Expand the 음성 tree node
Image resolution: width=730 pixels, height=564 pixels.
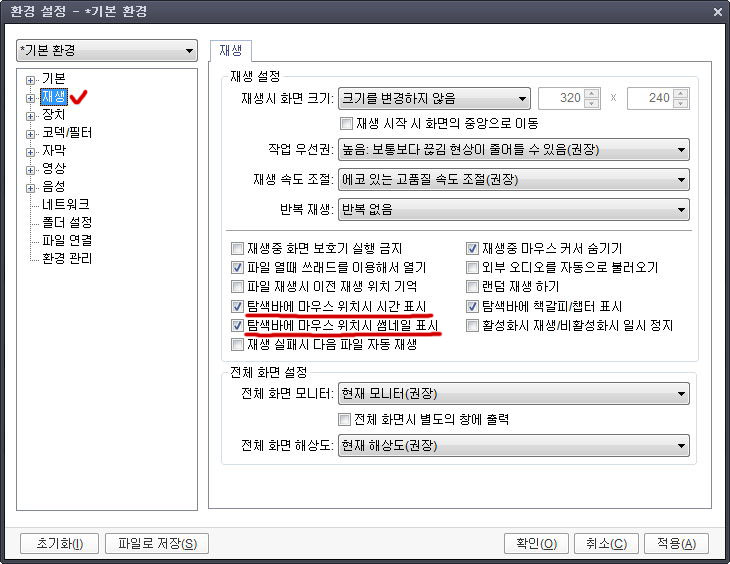tap(30, 188)
